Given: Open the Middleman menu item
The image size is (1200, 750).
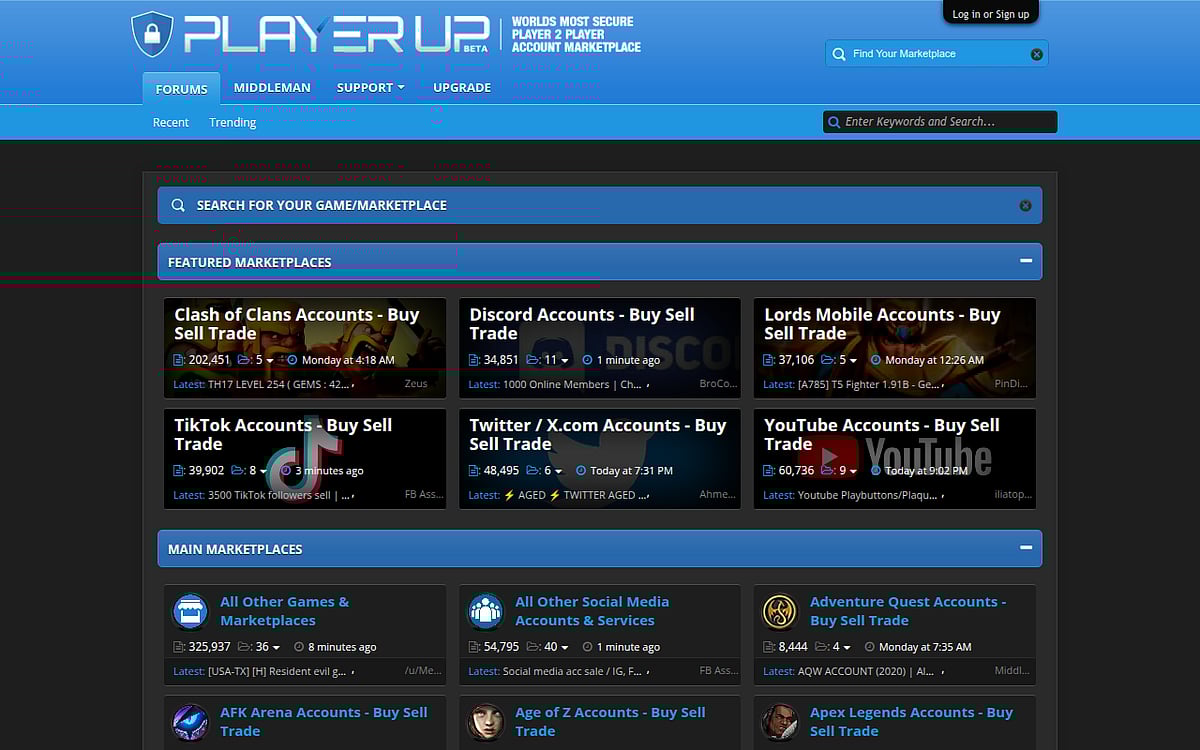Looking at the screenshot, I should click(272, 87).
